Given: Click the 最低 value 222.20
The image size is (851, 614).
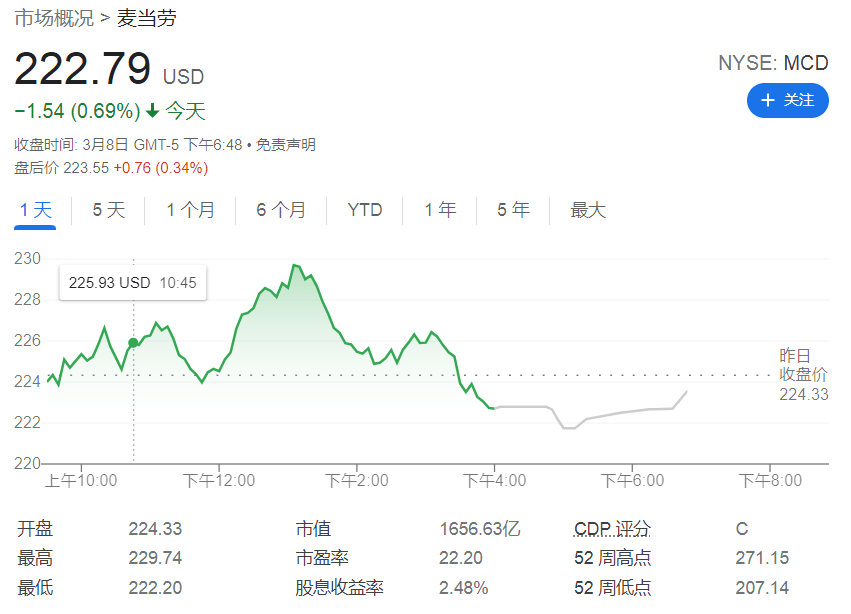Looking at the screenshot, I should [x=155, y=588].
